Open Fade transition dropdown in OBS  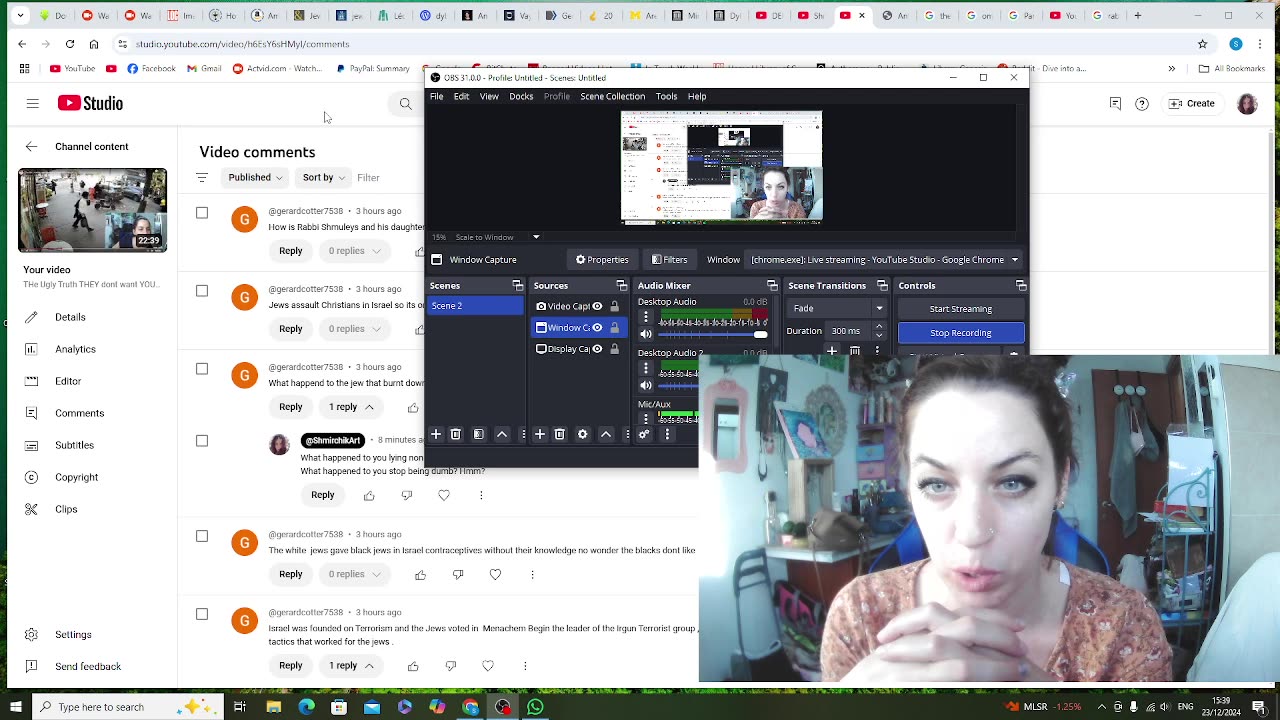tap(837, 308)
